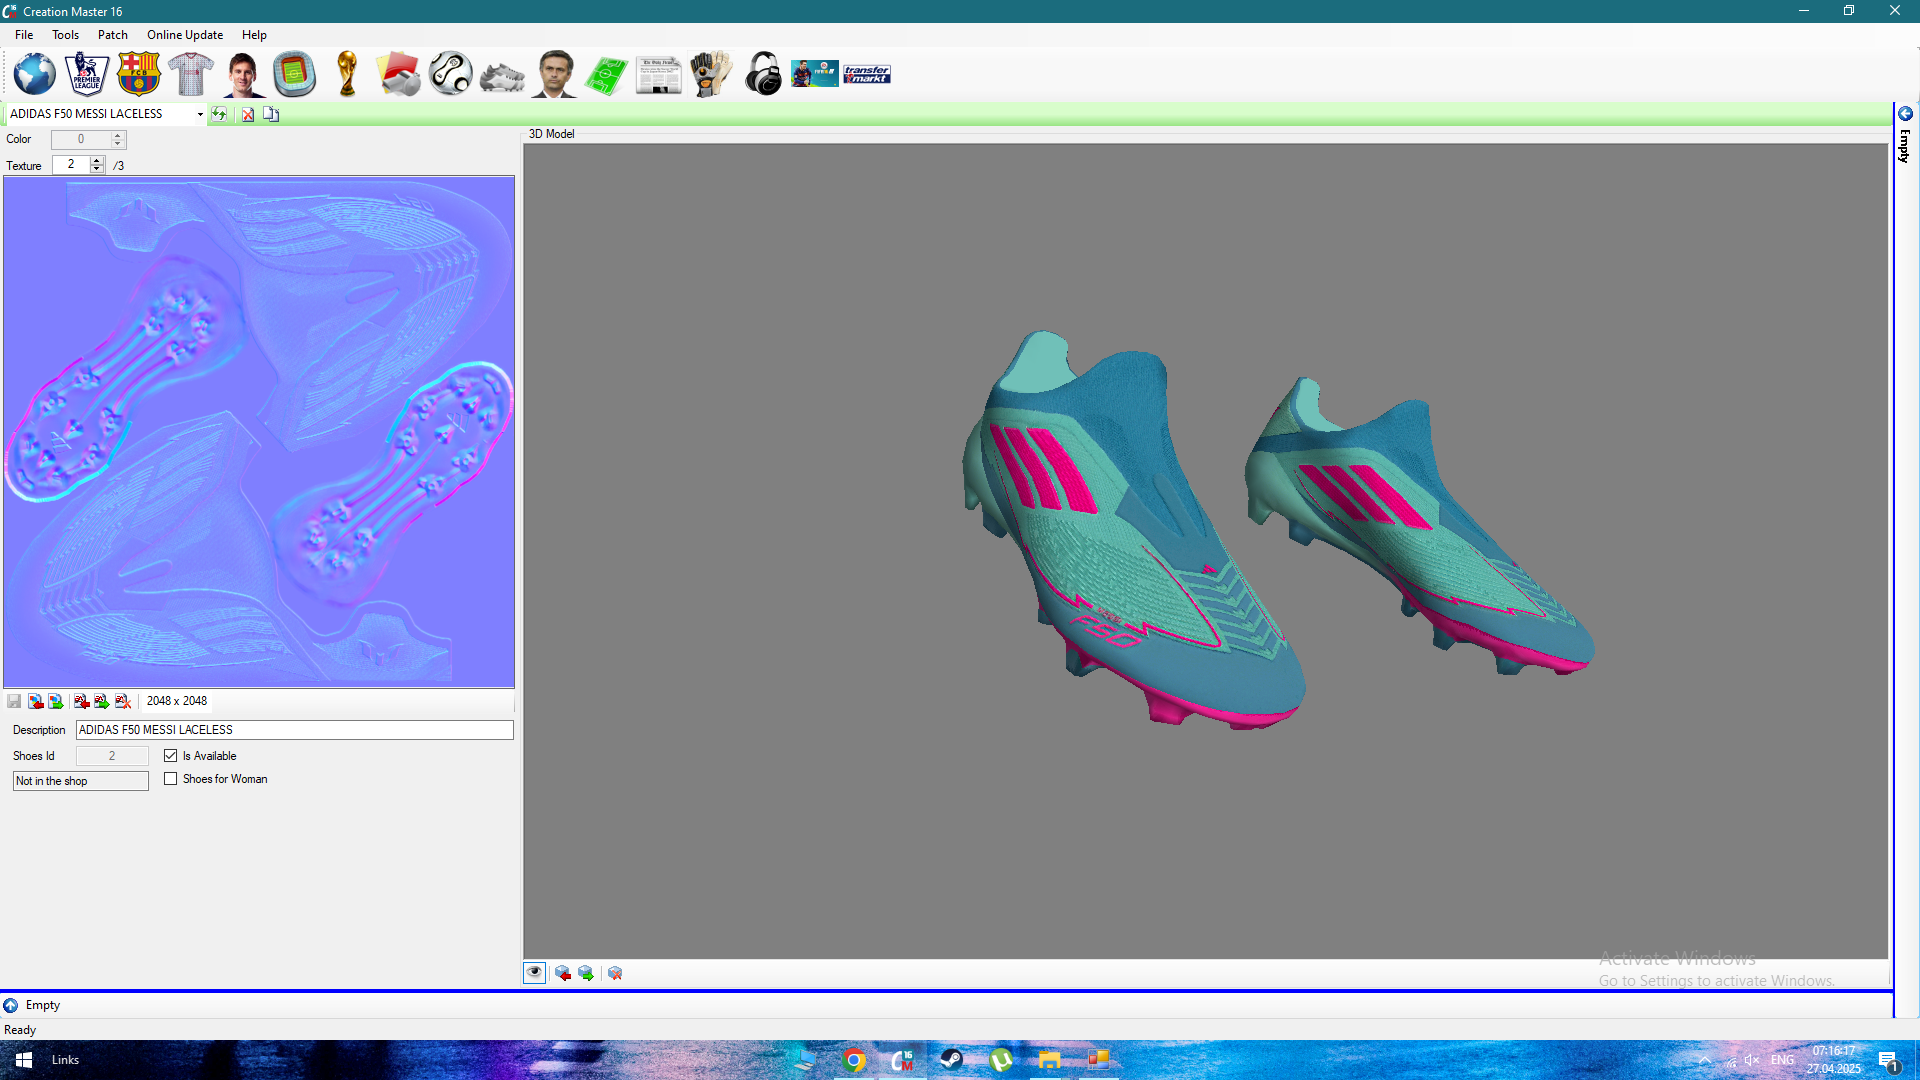
Task: Open the Patch menu
Action: 113,35
